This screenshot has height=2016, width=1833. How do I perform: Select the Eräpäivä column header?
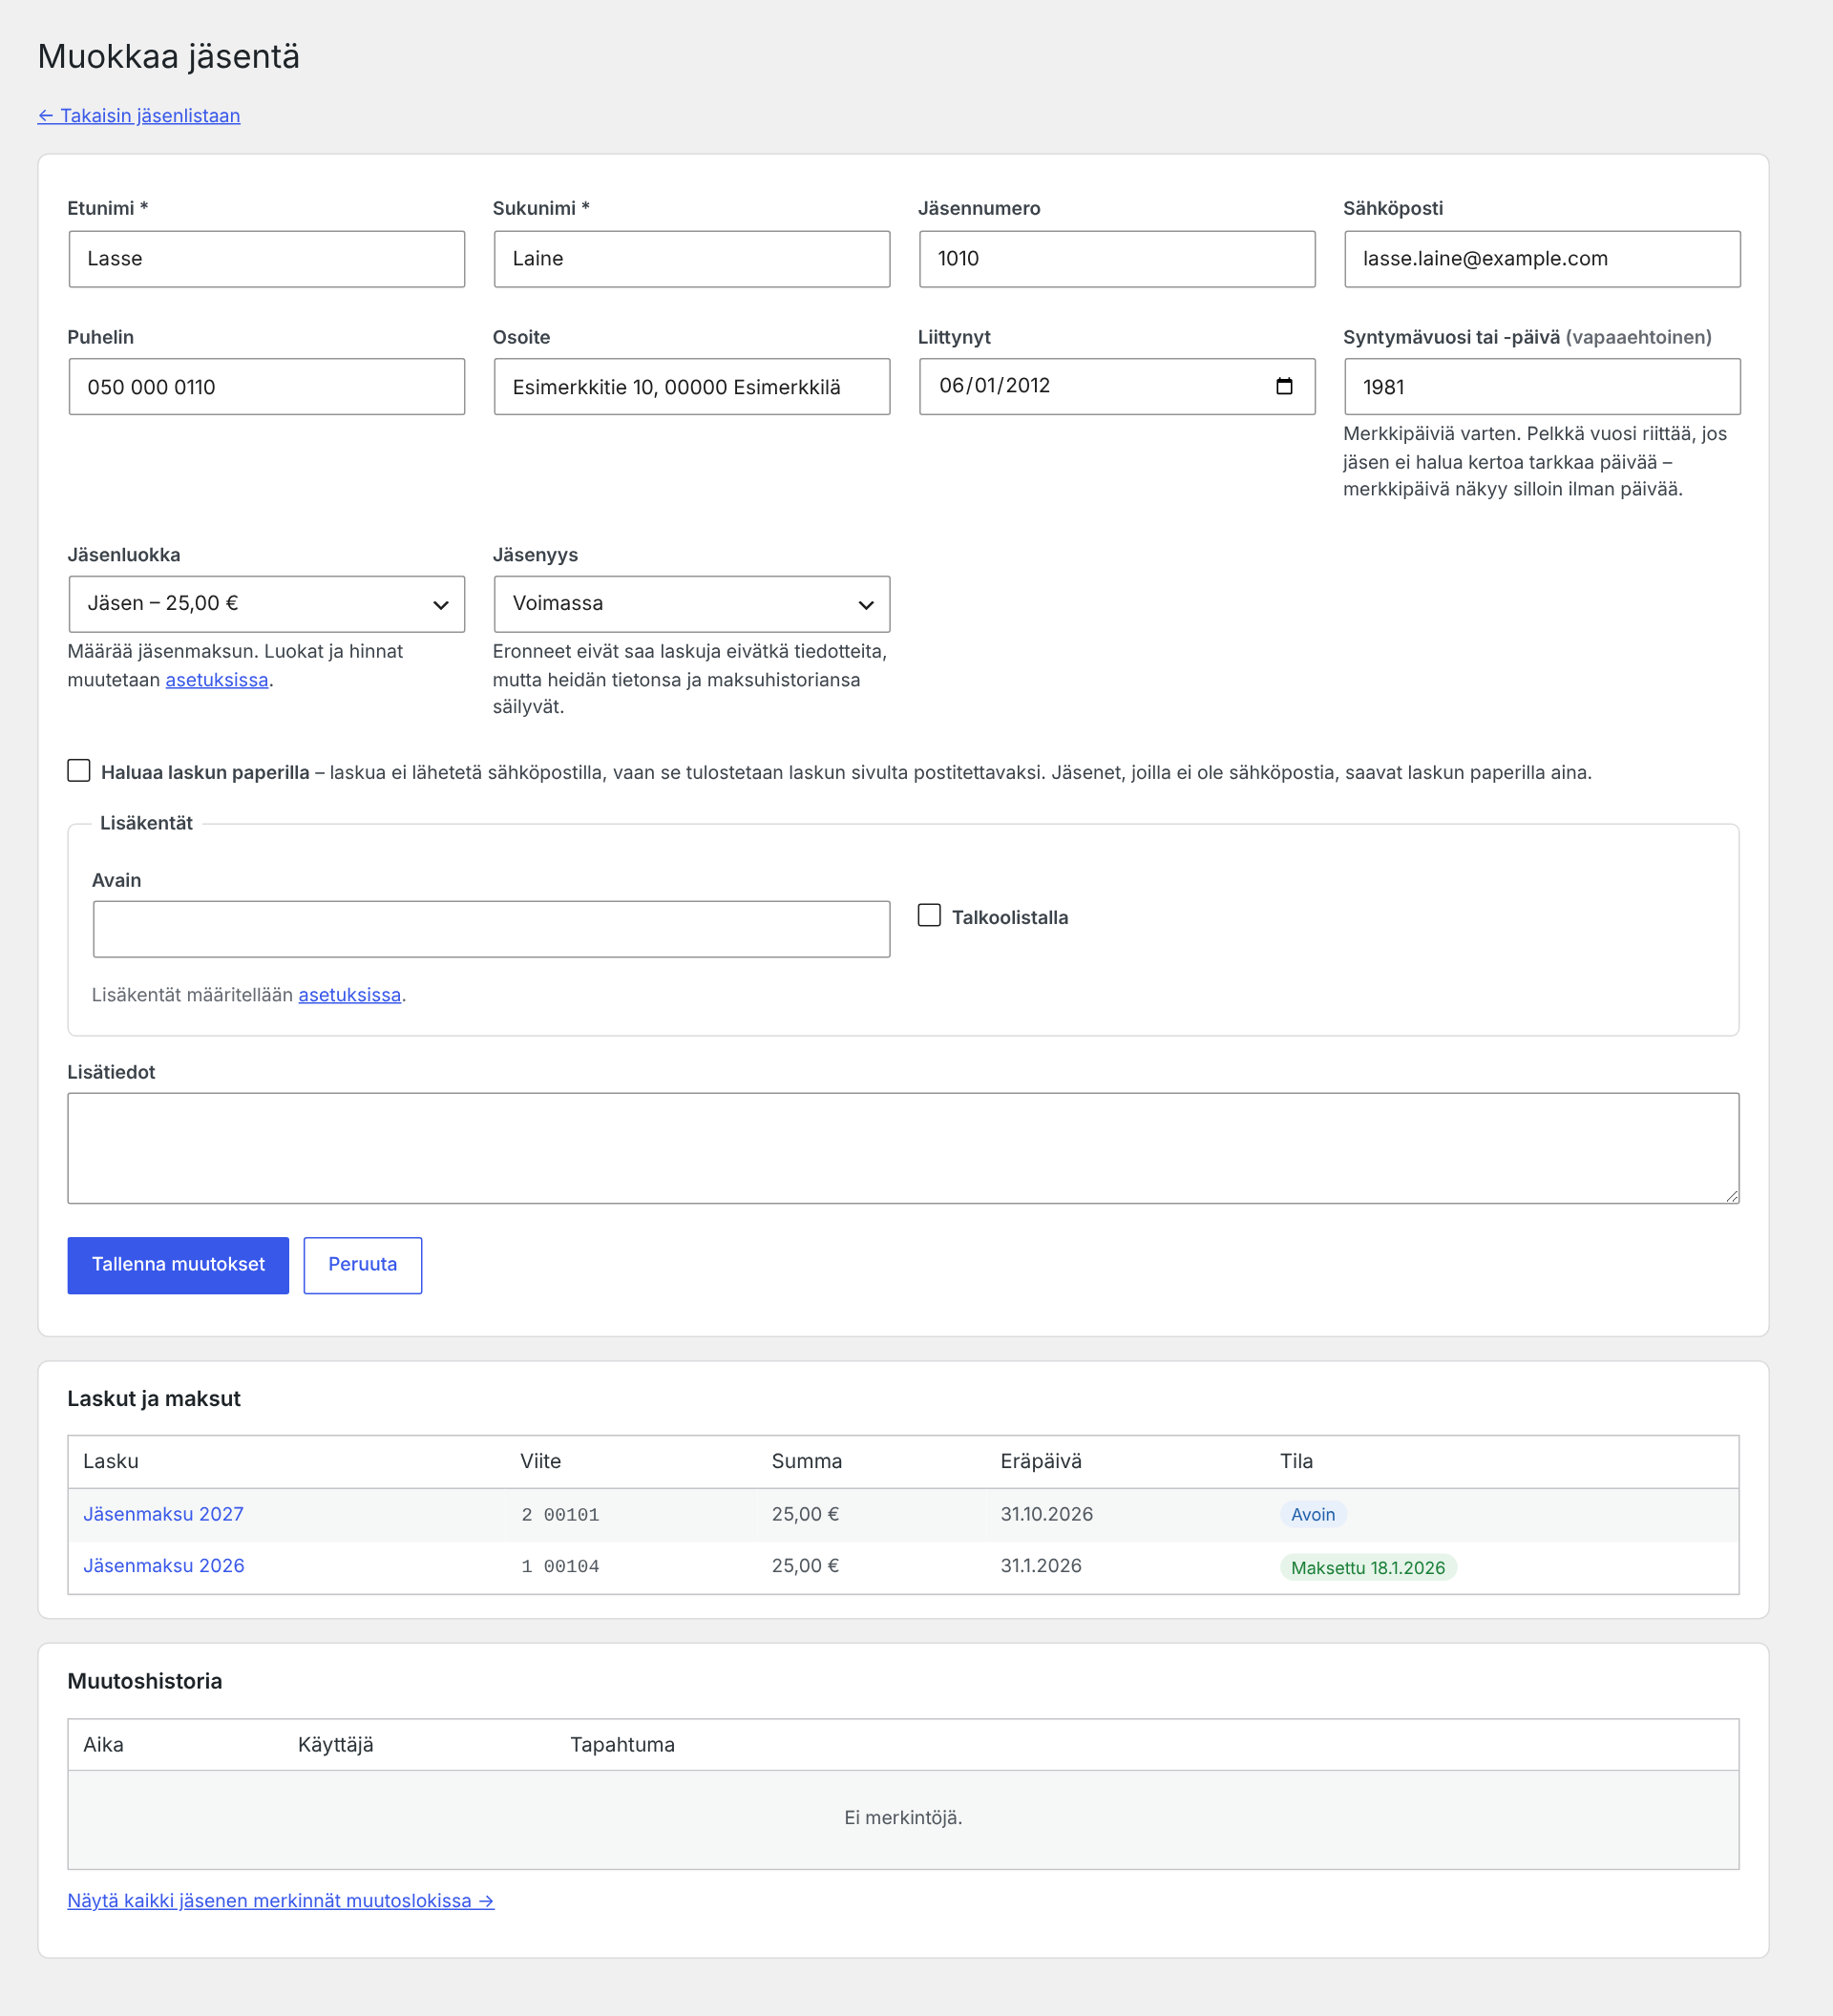tap(1041, 1461)
